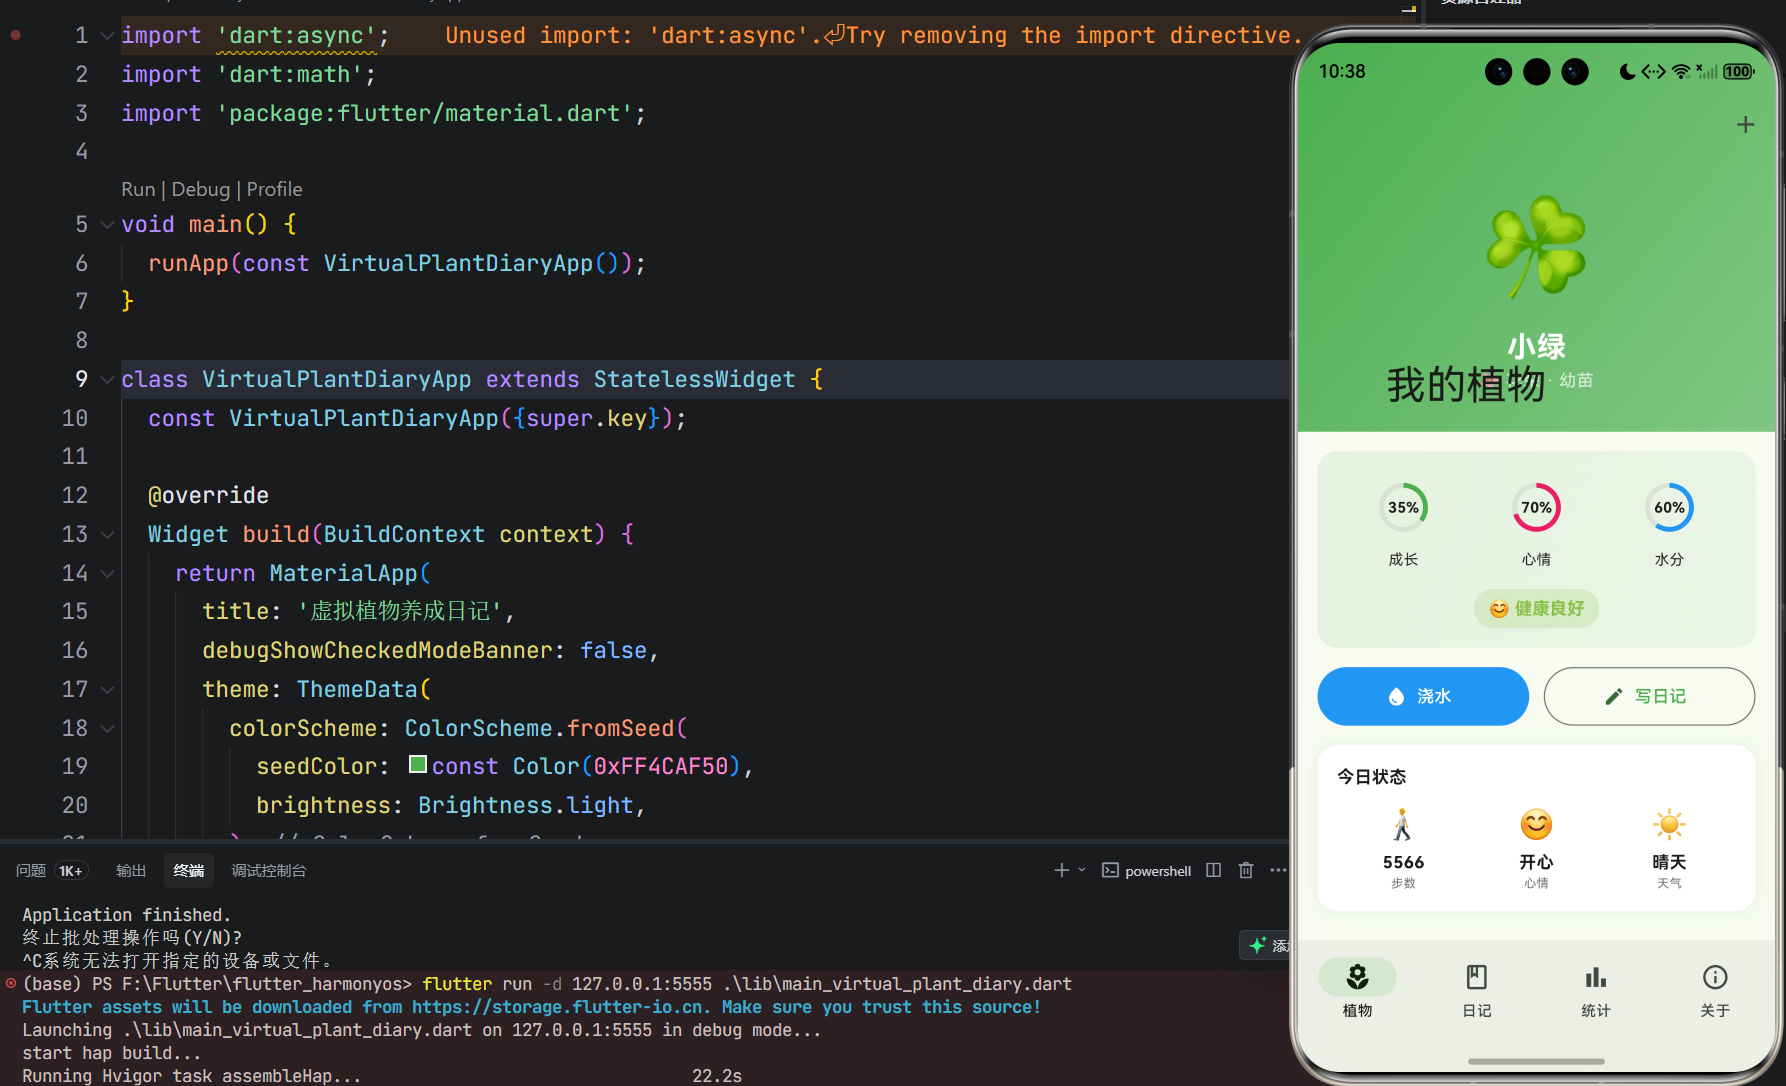
Task: Click the green sparkle AI icon in terminal
Action: click(1258, 945)
